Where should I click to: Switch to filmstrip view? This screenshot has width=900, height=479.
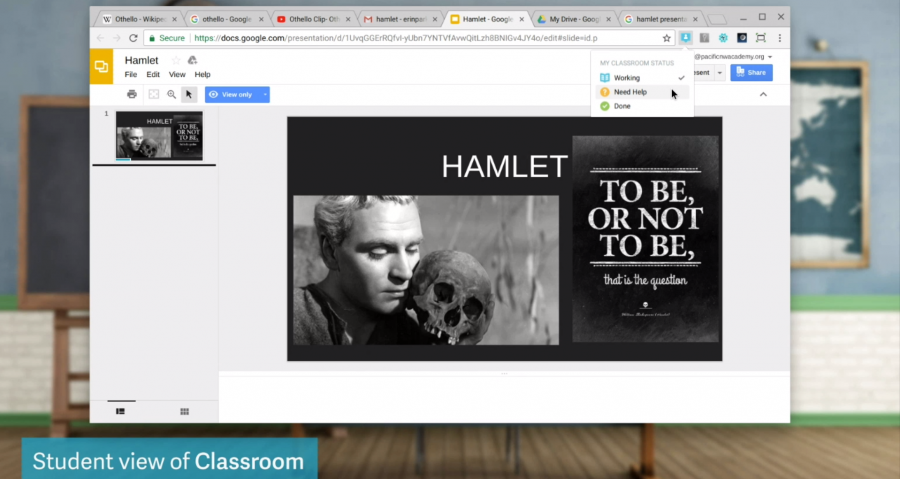click(121, 411)
